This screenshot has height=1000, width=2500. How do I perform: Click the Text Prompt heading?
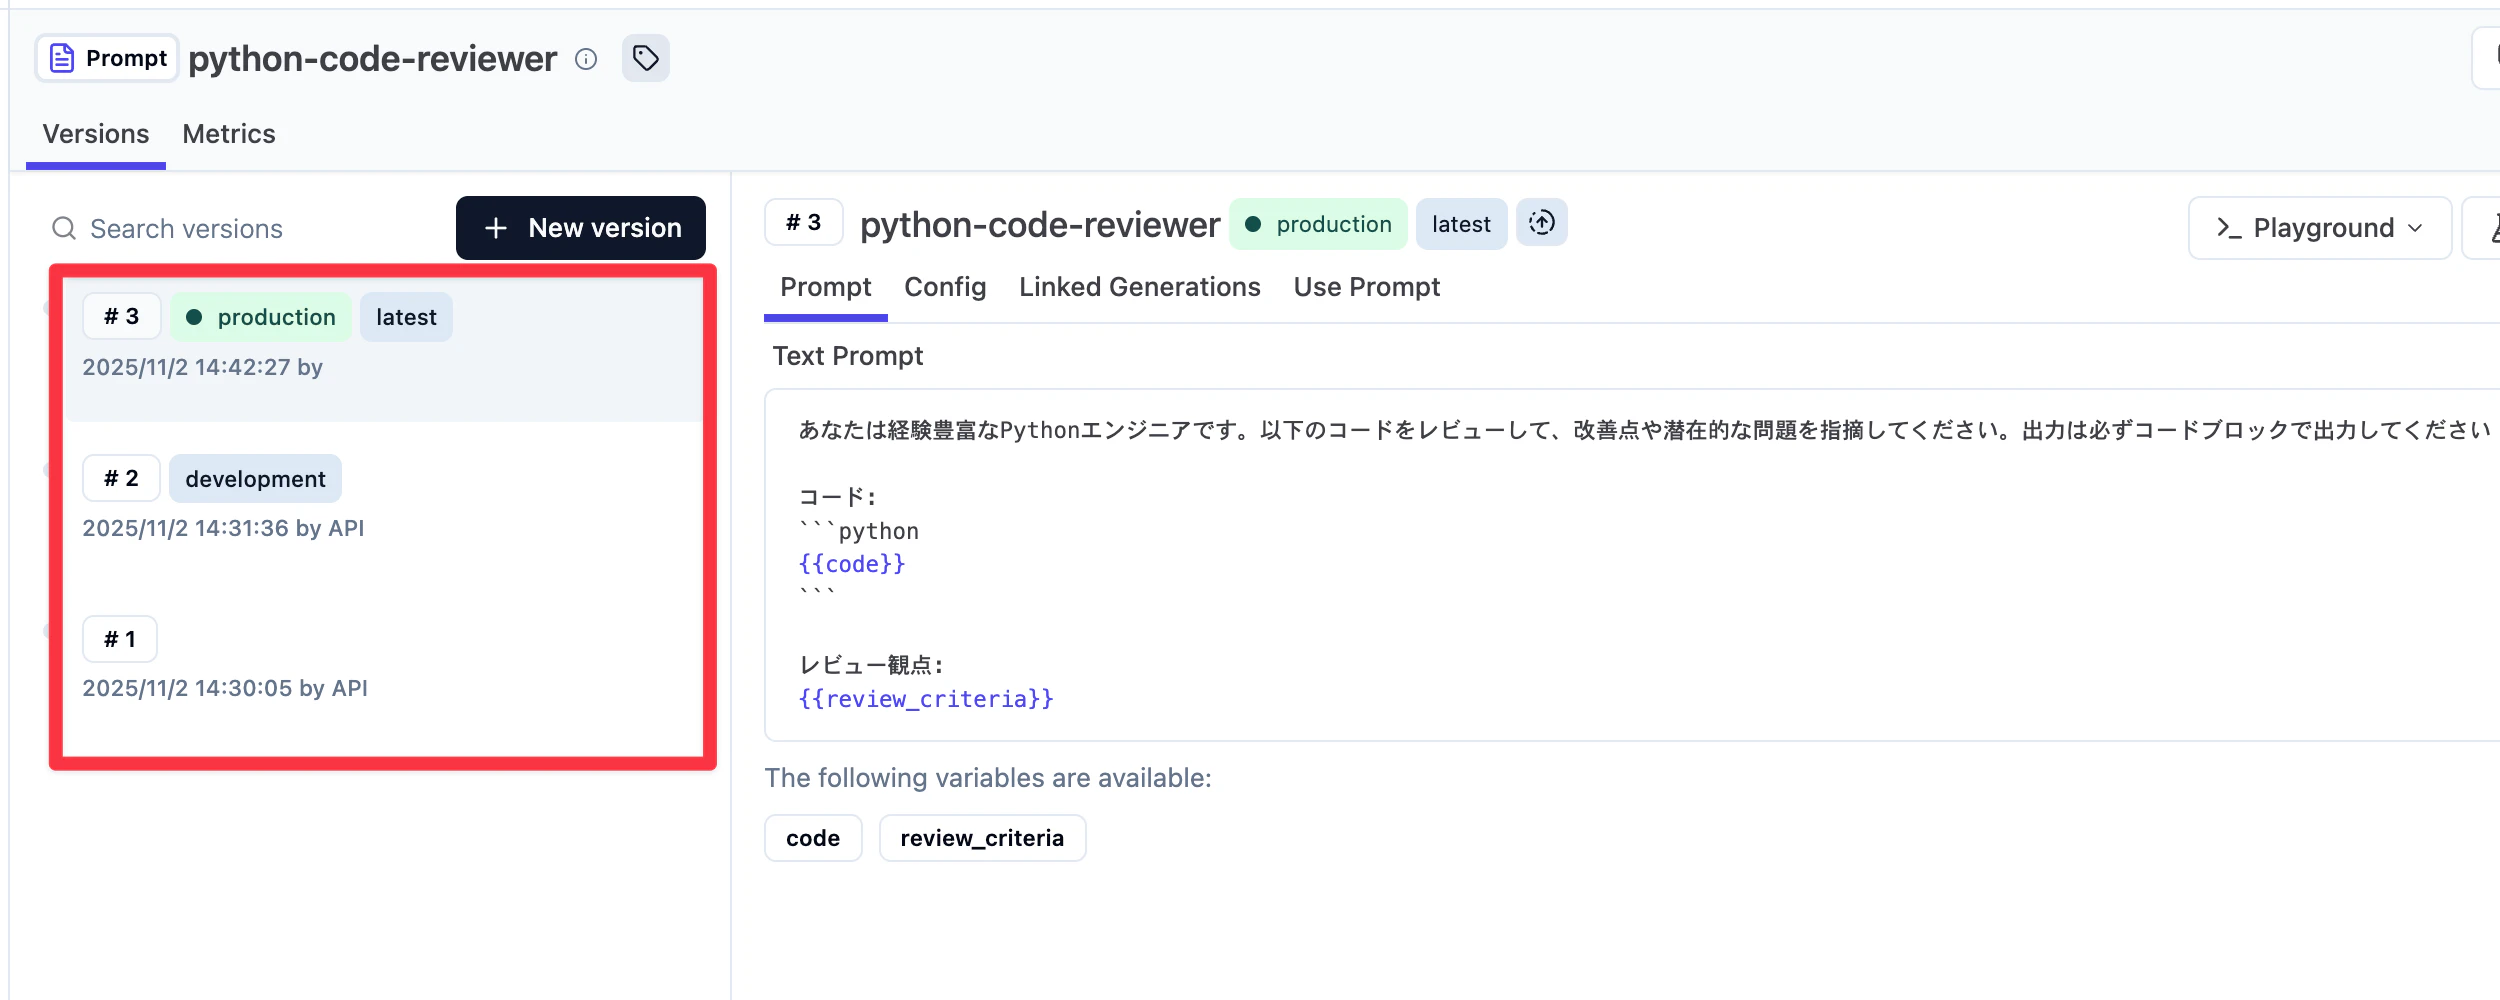point(848,356)
